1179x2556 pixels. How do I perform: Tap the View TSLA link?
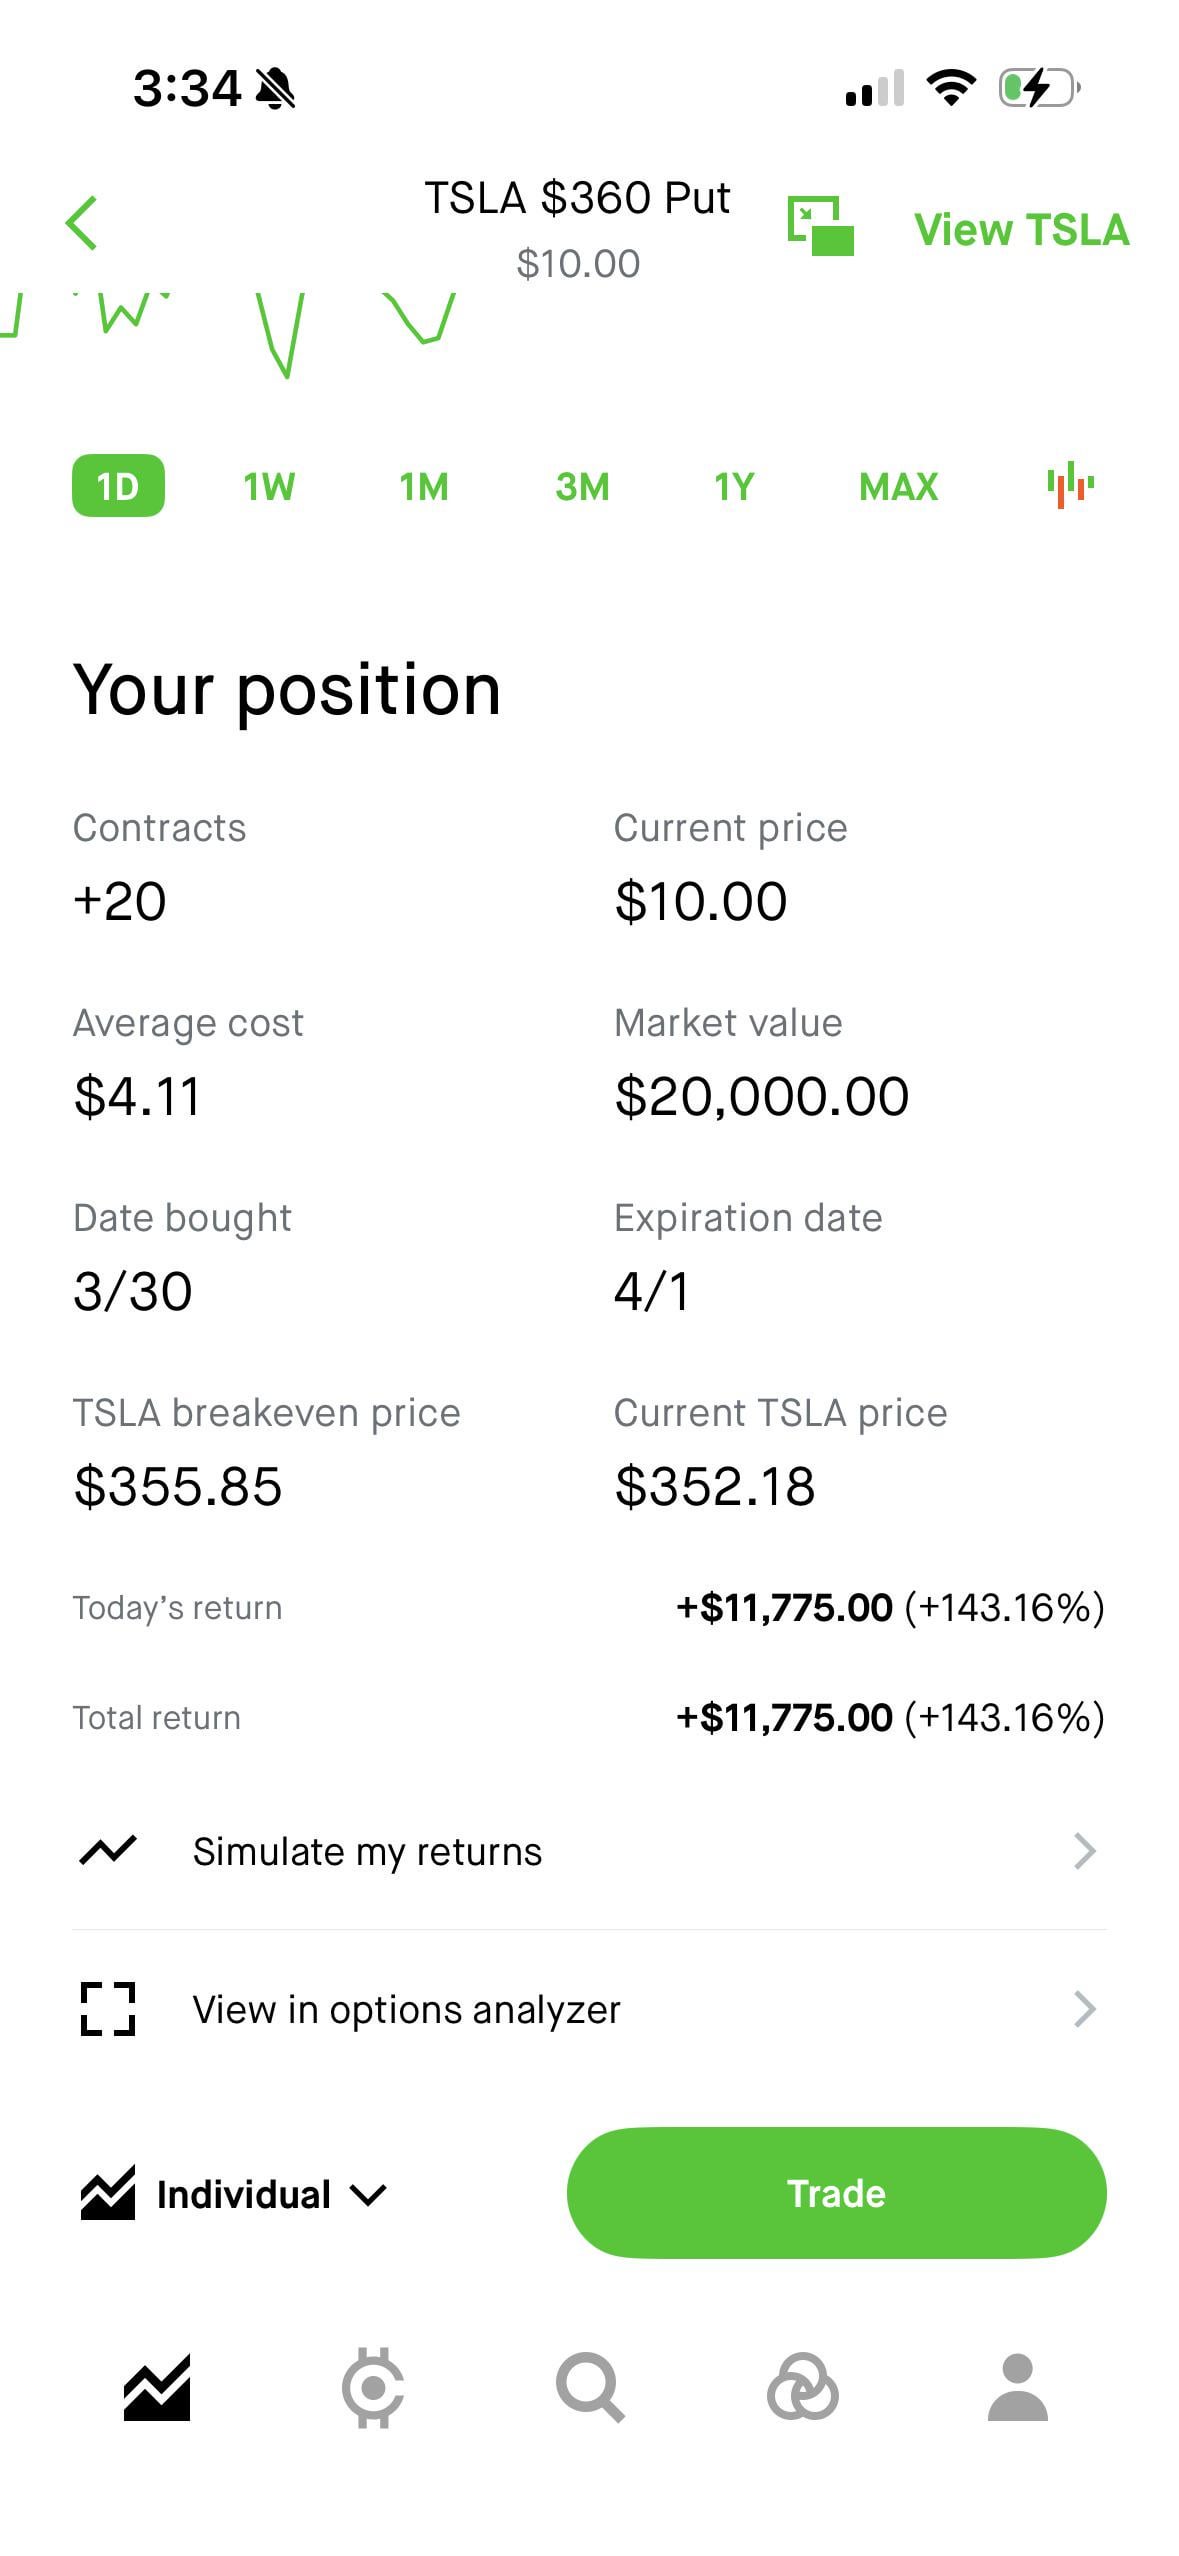pyautogui.click(x=1021, y=230)
